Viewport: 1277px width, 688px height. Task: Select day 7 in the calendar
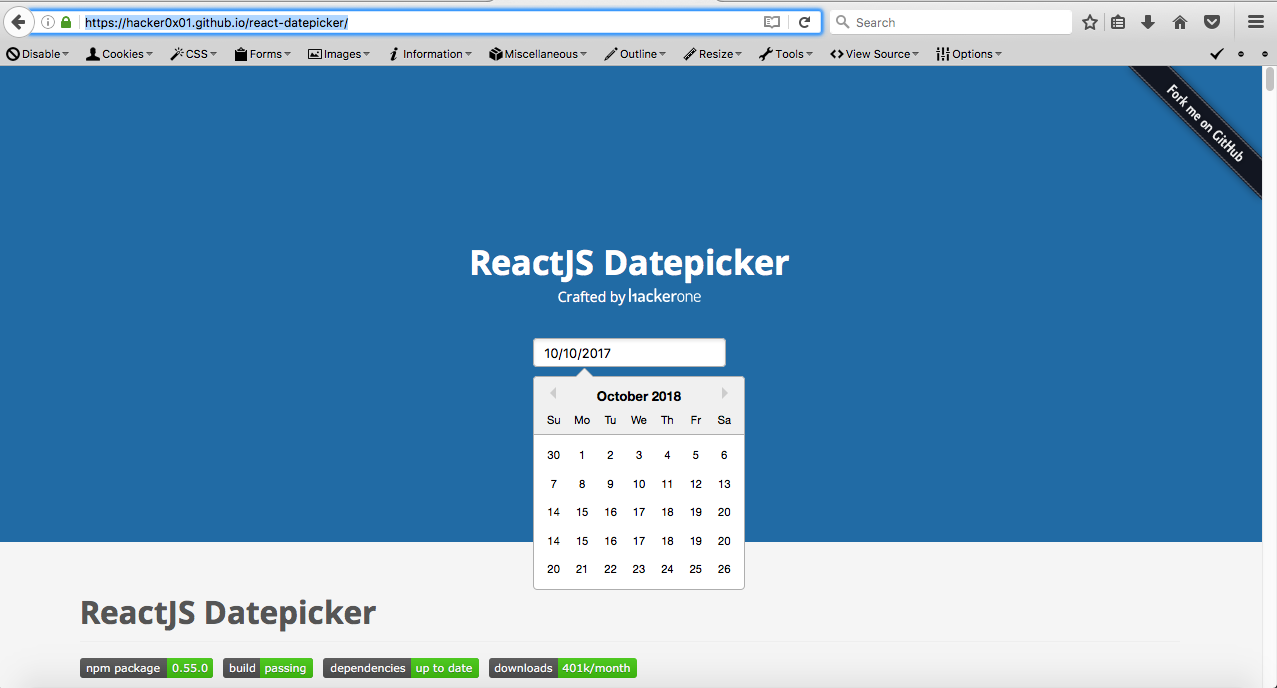tap(554, 484)
